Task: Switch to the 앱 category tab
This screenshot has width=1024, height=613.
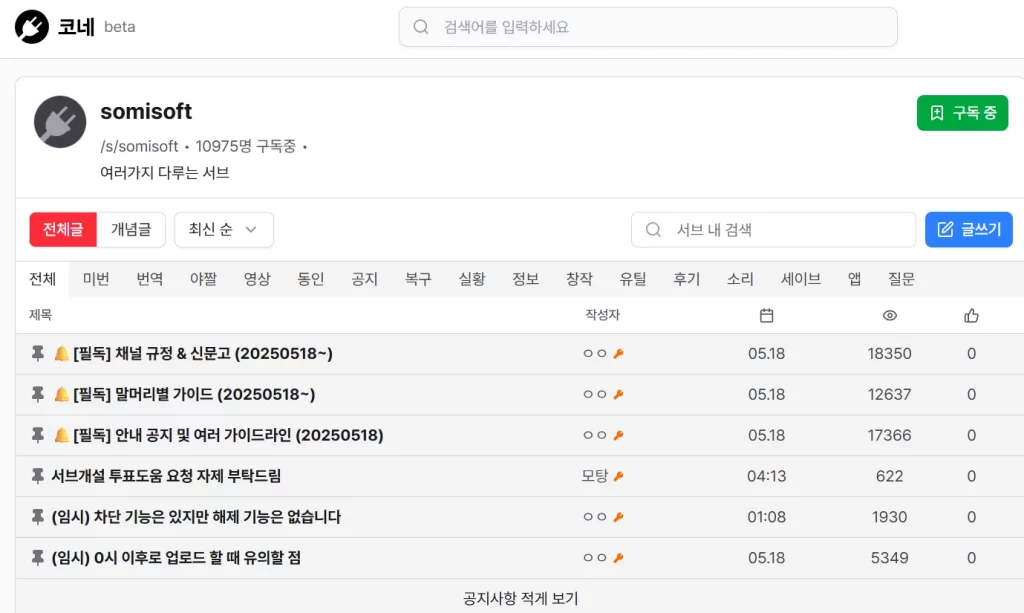Action: [854, 279]
